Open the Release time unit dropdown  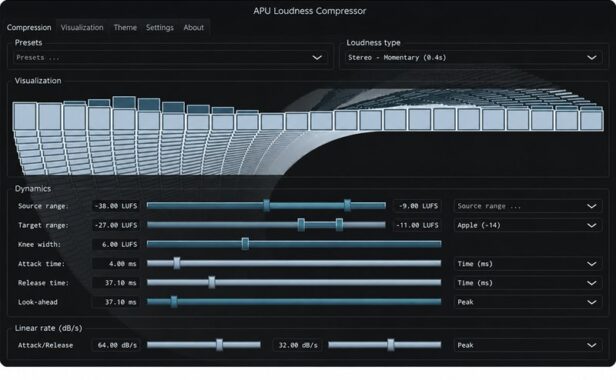click(x=528, y=283)
